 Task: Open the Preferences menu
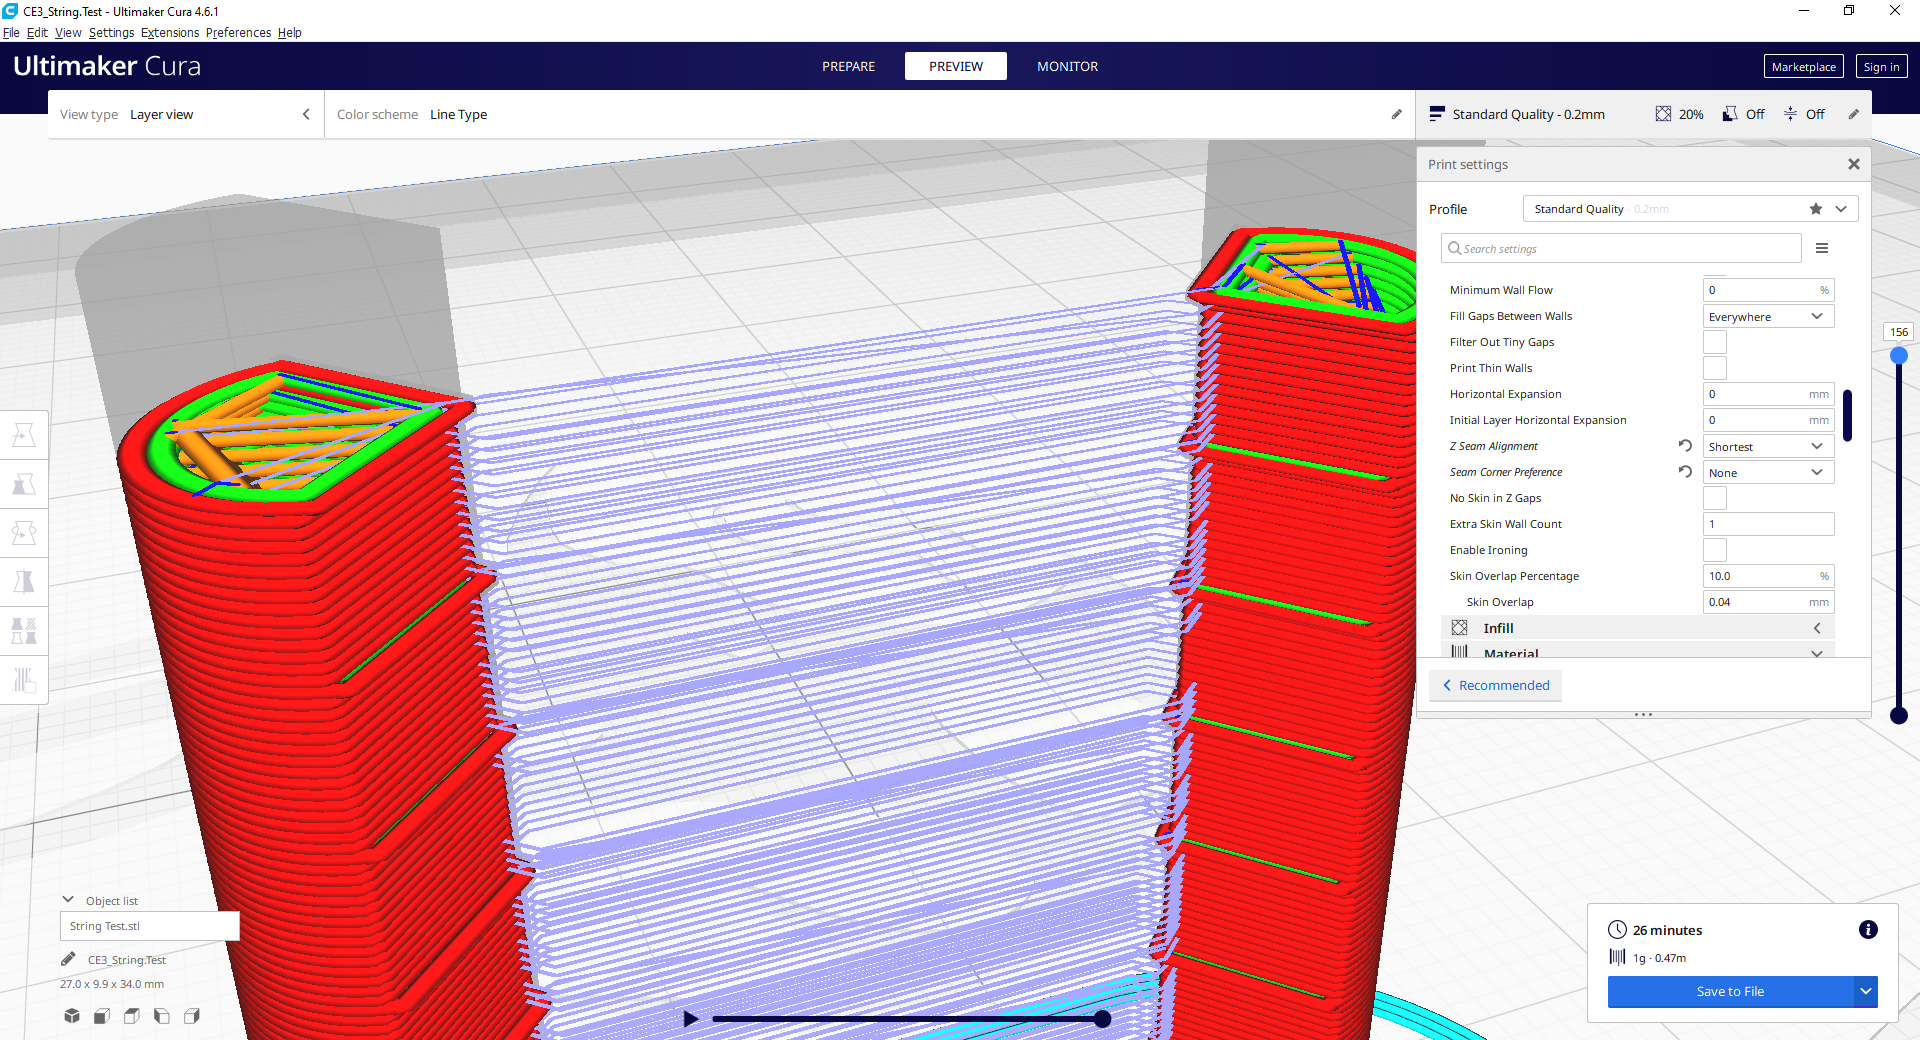click(238, 32)
